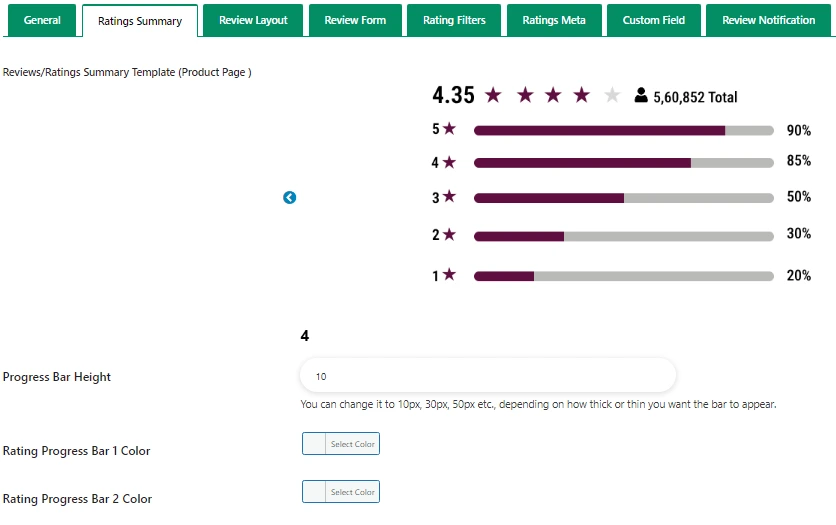
Task: Click the grey fifth star in average rating
Action: [x=612, y=96]
